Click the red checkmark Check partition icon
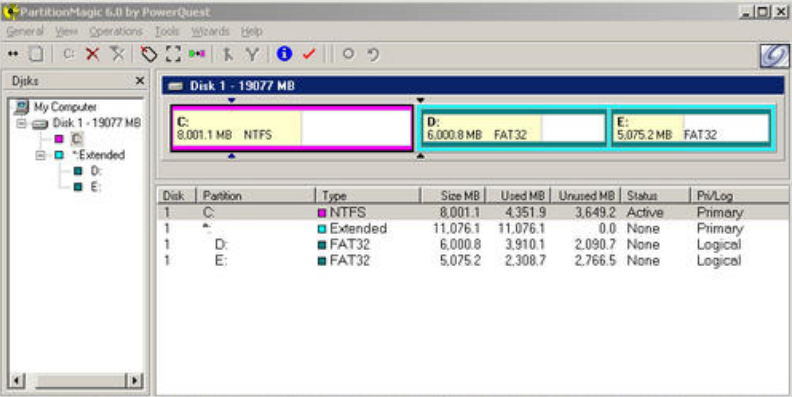The image size is (792, 397). 309,53
